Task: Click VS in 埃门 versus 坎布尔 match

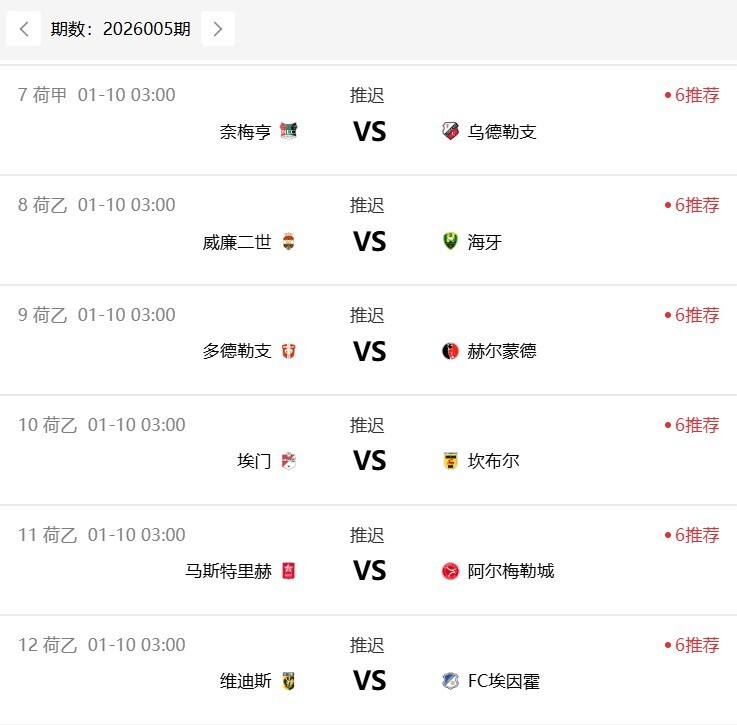Action: pyautogui.click(x=369, y=461)
